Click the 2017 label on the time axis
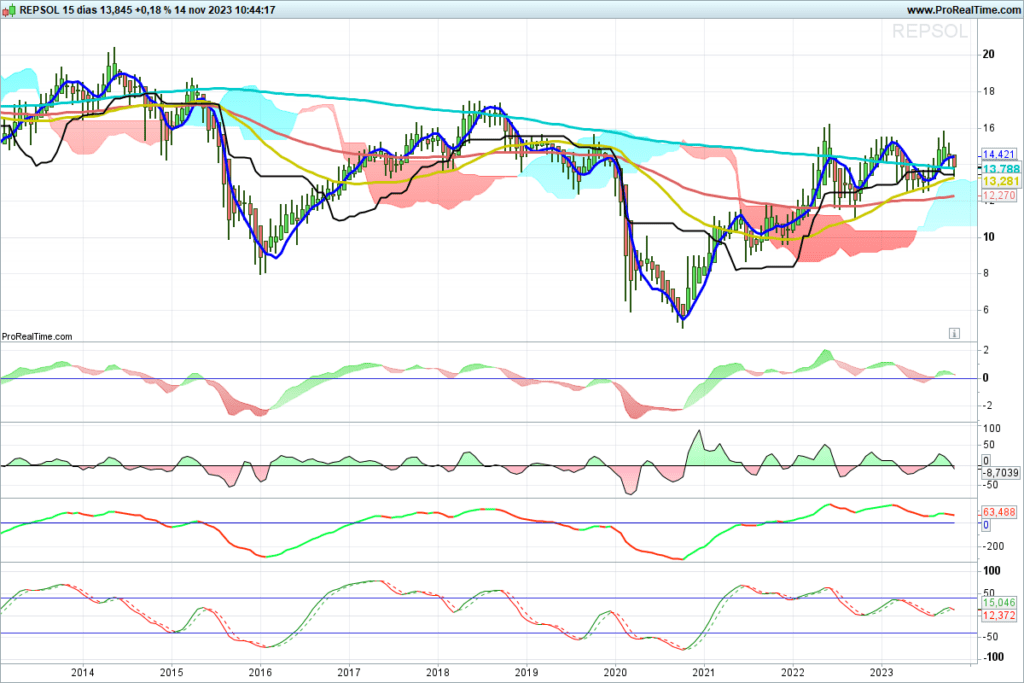 point(349,673)
